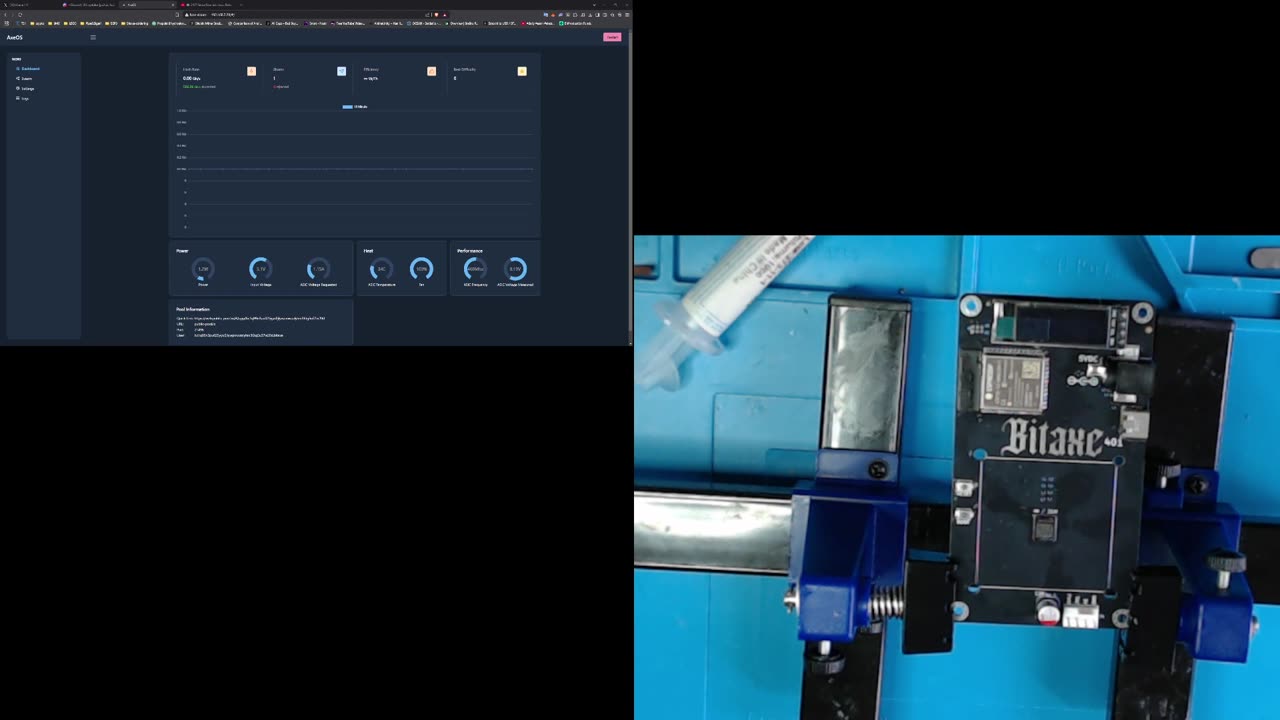The width and height of the screenshot is (1280, 720).
Task: Click the pink Restart button
Action: pos(612,37)
